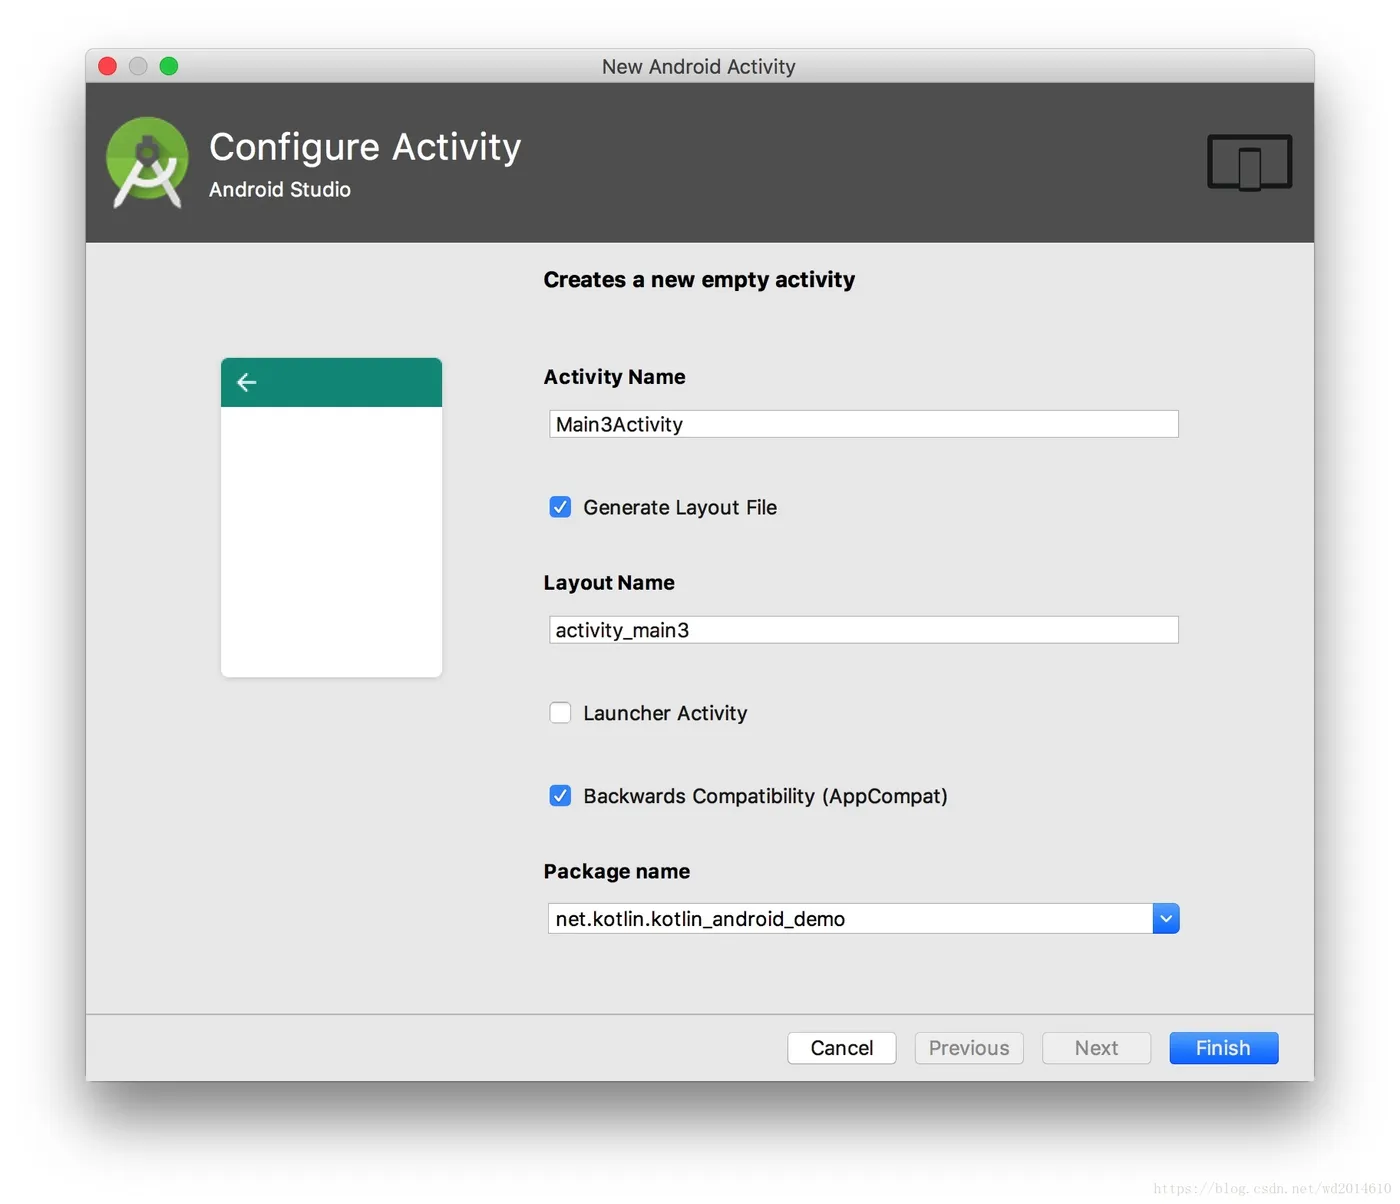Click 'Creates a new empty activity' heading
The width and height of the screenshot is (1400, 1204).
pyautogui.click(x=699, y=280)
